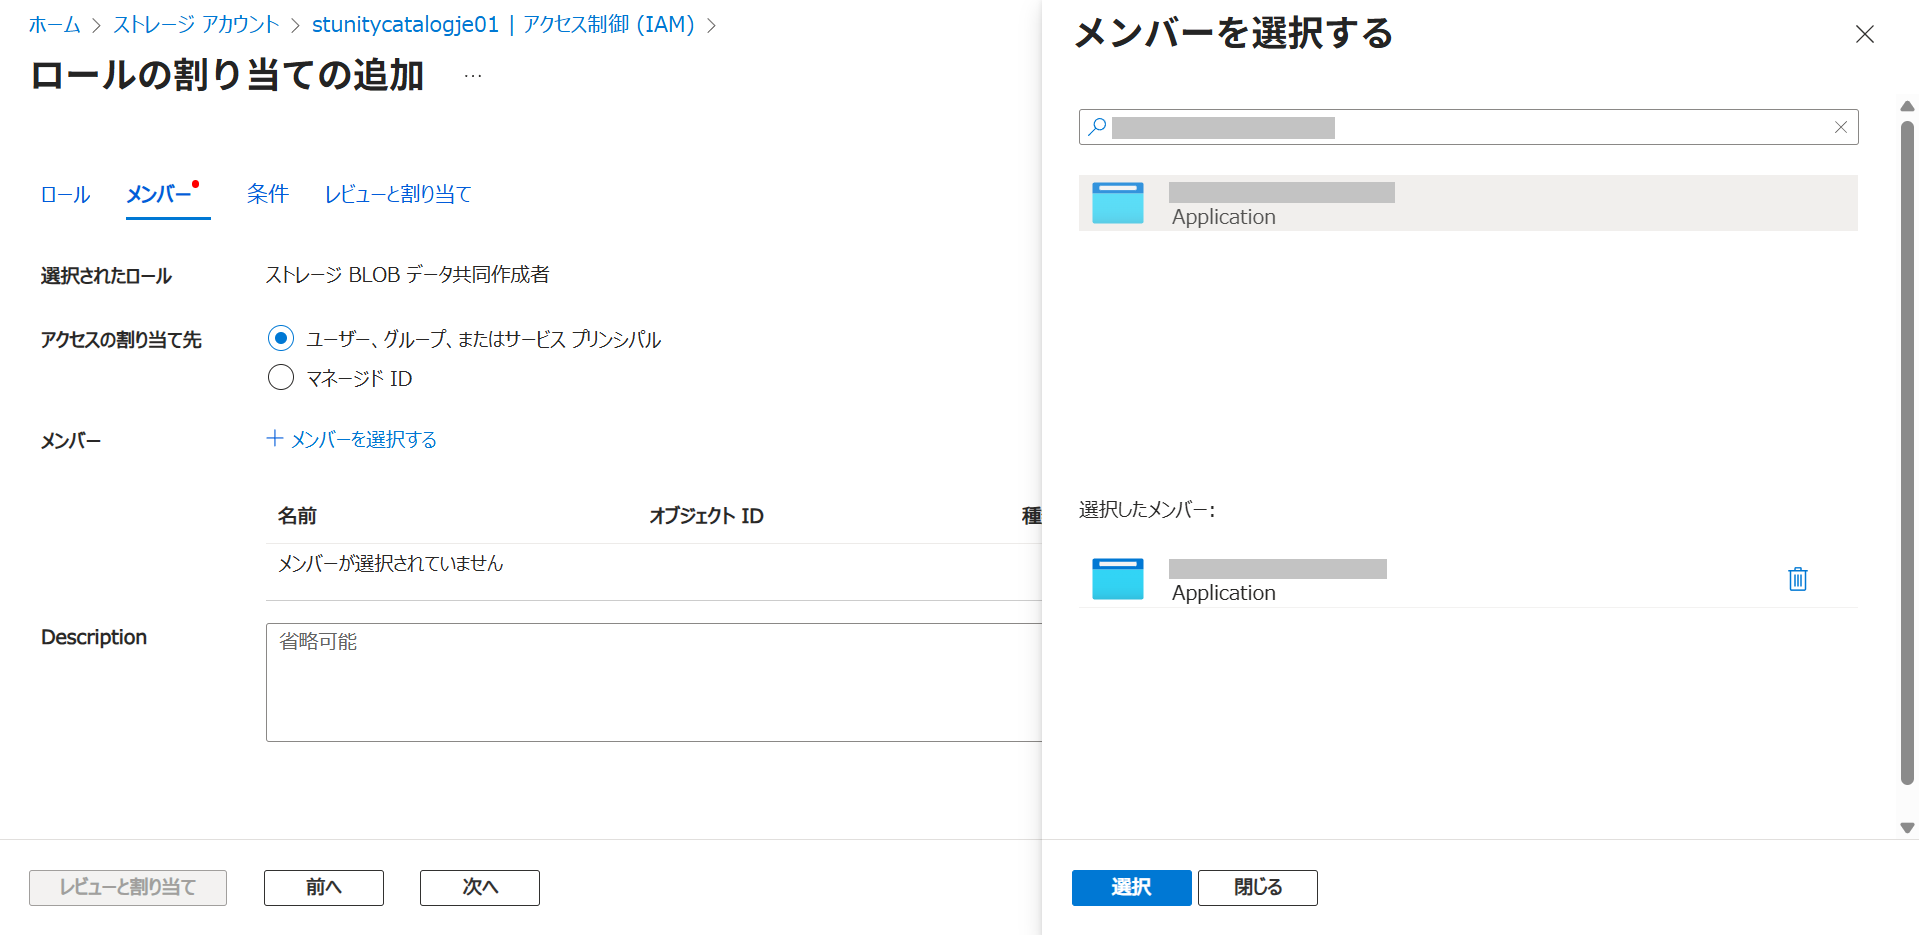Clear the member search box with X icon
This screenshot has width=1919, height=935.
pyautogui.click(x=1840, y=127)
